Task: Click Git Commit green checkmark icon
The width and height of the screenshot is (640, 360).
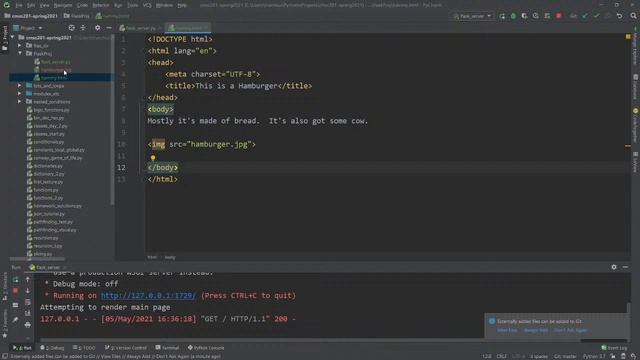Action: point(596,16)
